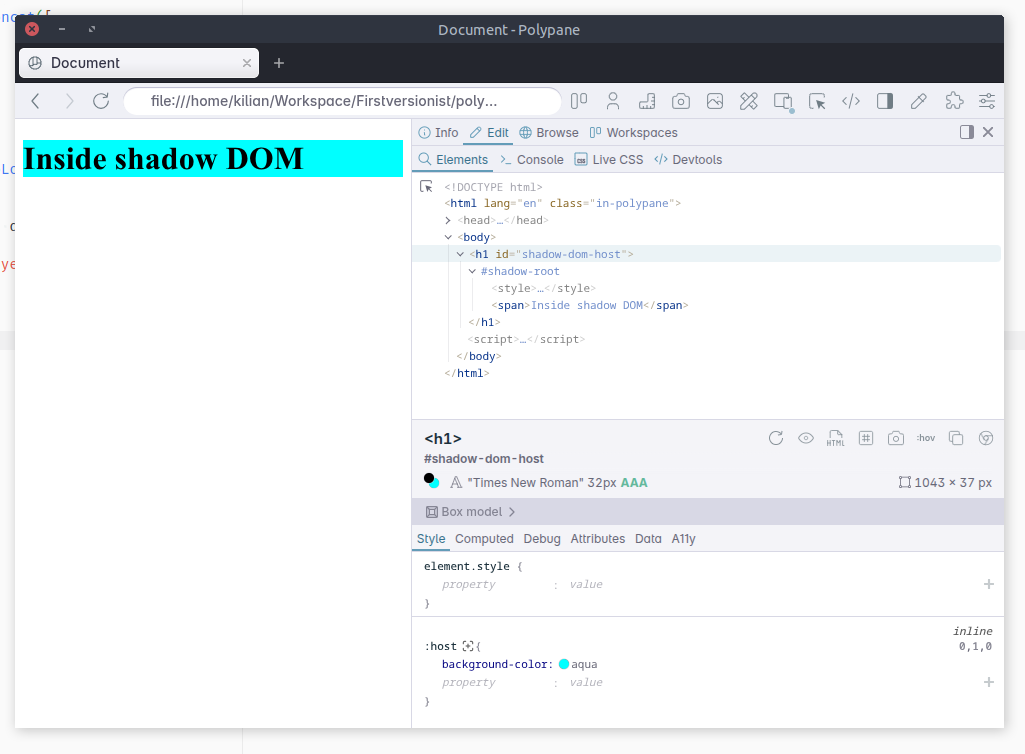Click the :host selector target icon
Screen dimensions: 1025x754
point(468,646)
